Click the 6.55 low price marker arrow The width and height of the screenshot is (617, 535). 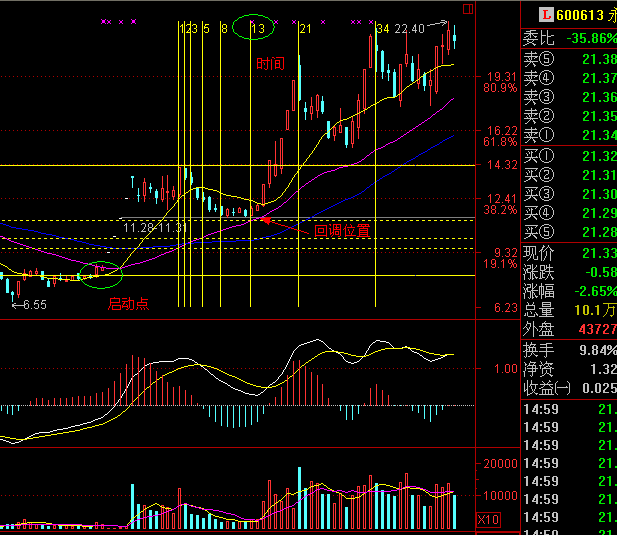[x=16, y=303]
